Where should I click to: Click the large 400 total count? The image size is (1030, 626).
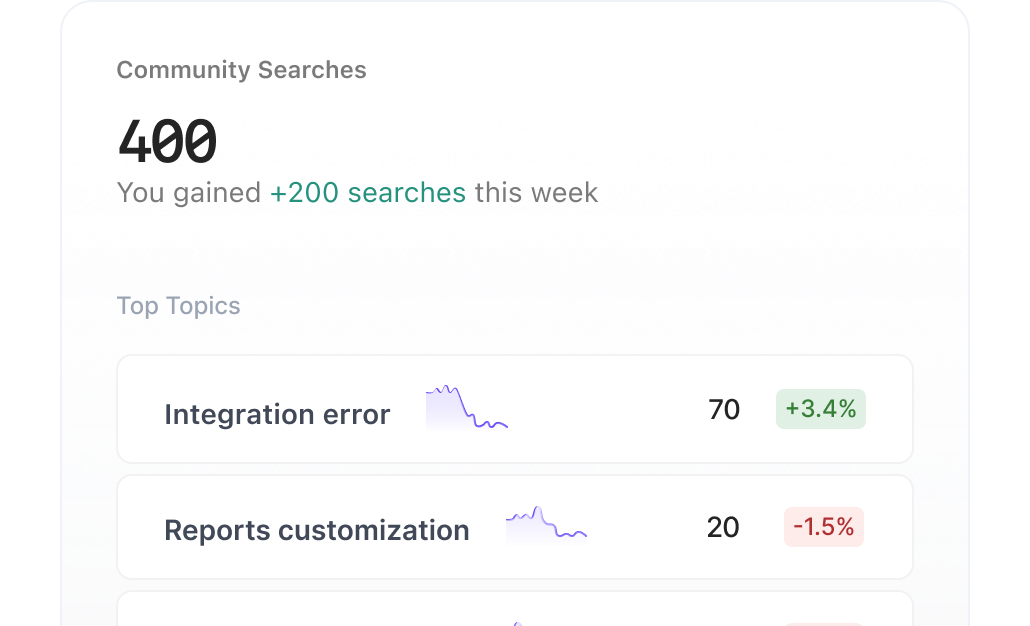pos(167,142)
